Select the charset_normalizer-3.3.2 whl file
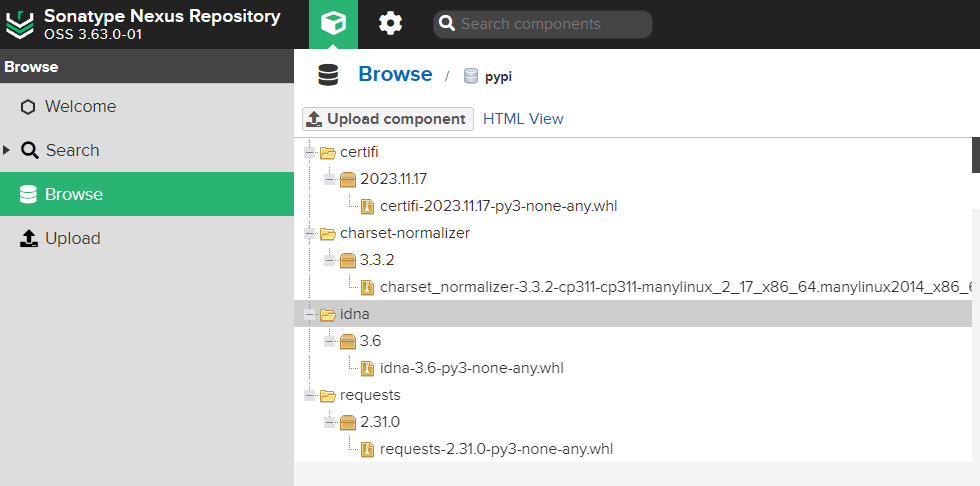980x486 pixels. tap(677, 287)
